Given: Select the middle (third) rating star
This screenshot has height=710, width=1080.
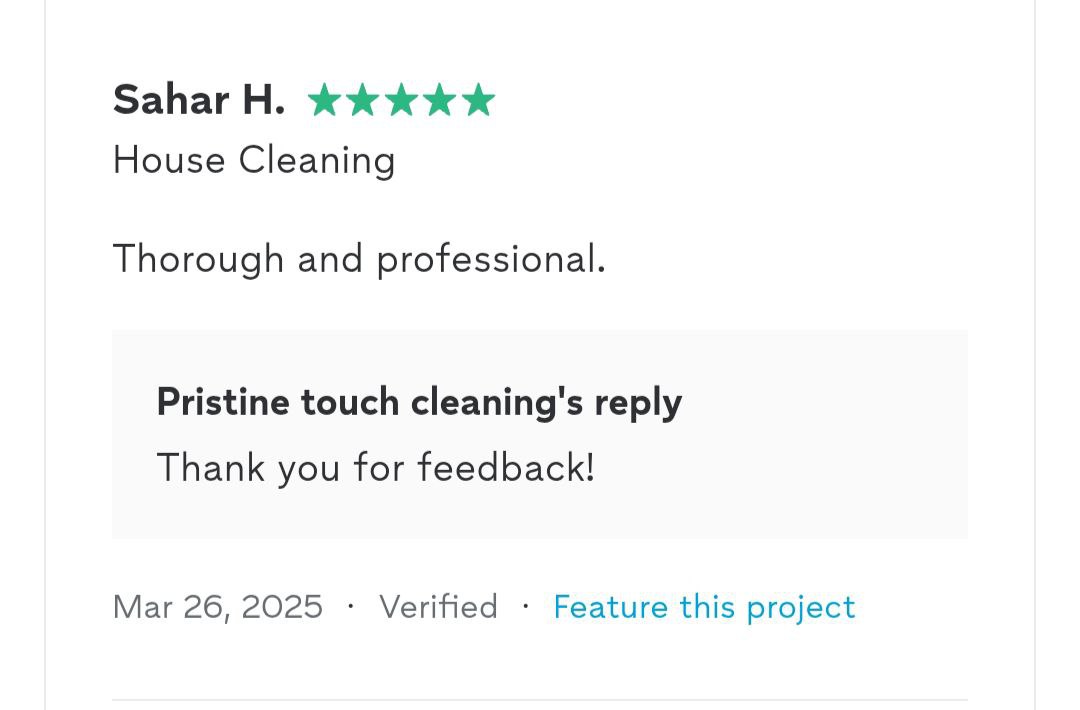Looking at the screenshot, I should 401,101.
